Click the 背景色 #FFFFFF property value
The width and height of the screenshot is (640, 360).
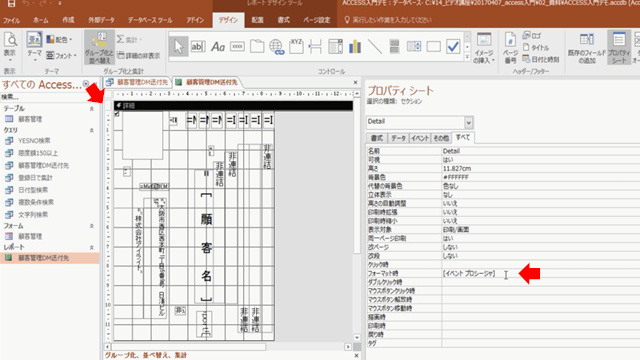click(540, 177)
